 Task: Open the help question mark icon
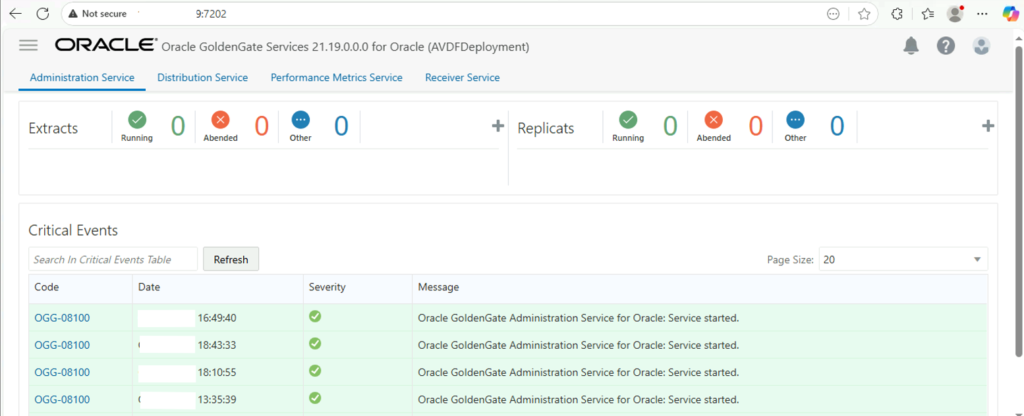(946, 46)
